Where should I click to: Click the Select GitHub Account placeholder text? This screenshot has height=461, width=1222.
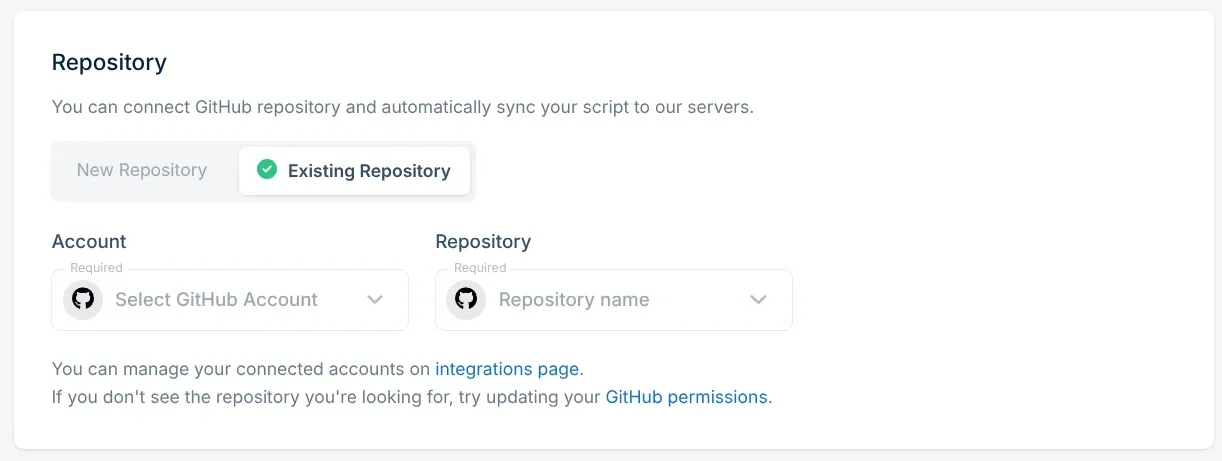(x=216, y=299)
